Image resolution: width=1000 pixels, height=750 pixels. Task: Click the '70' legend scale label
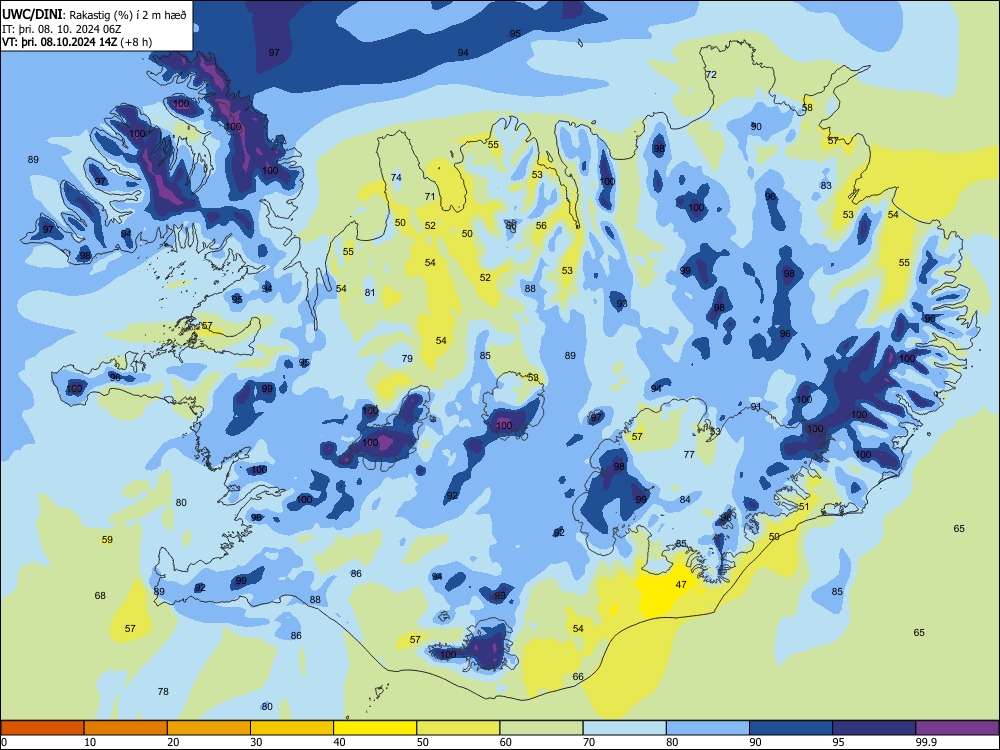589,742
